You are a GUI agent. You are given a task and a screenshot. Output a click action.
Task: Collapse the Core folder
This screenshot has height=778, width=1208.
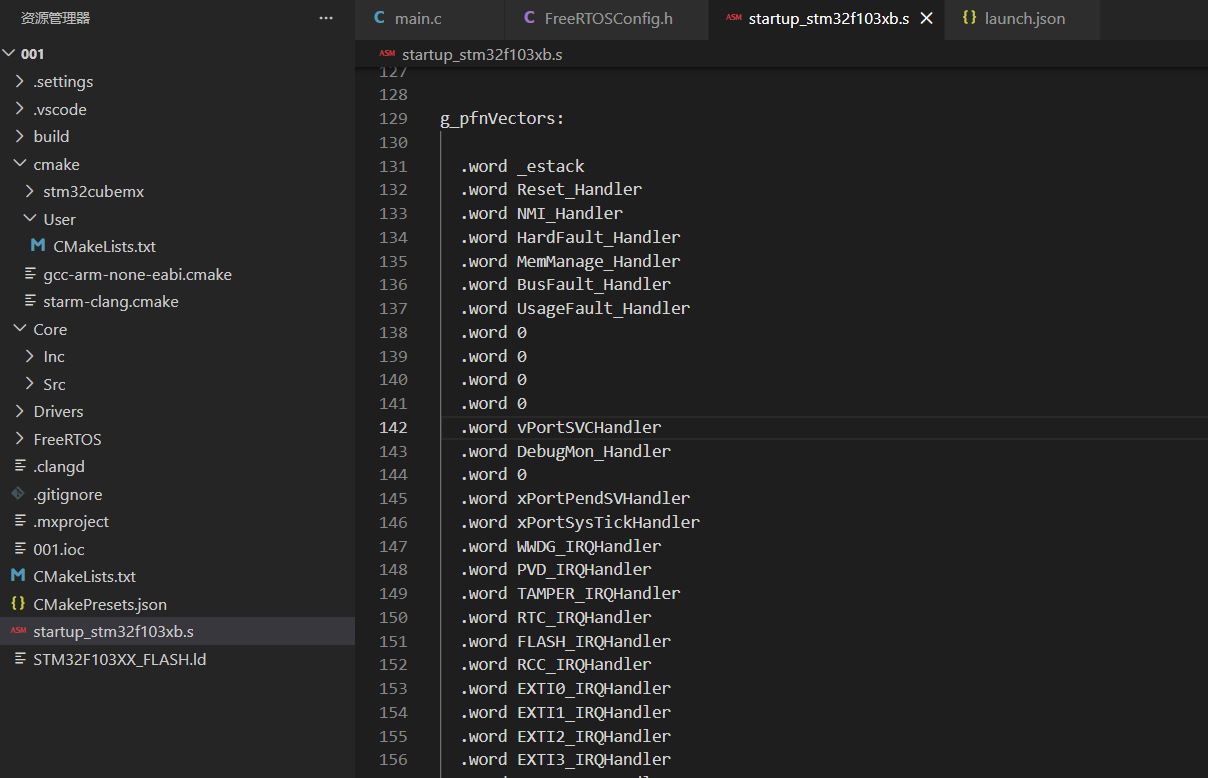20,329
